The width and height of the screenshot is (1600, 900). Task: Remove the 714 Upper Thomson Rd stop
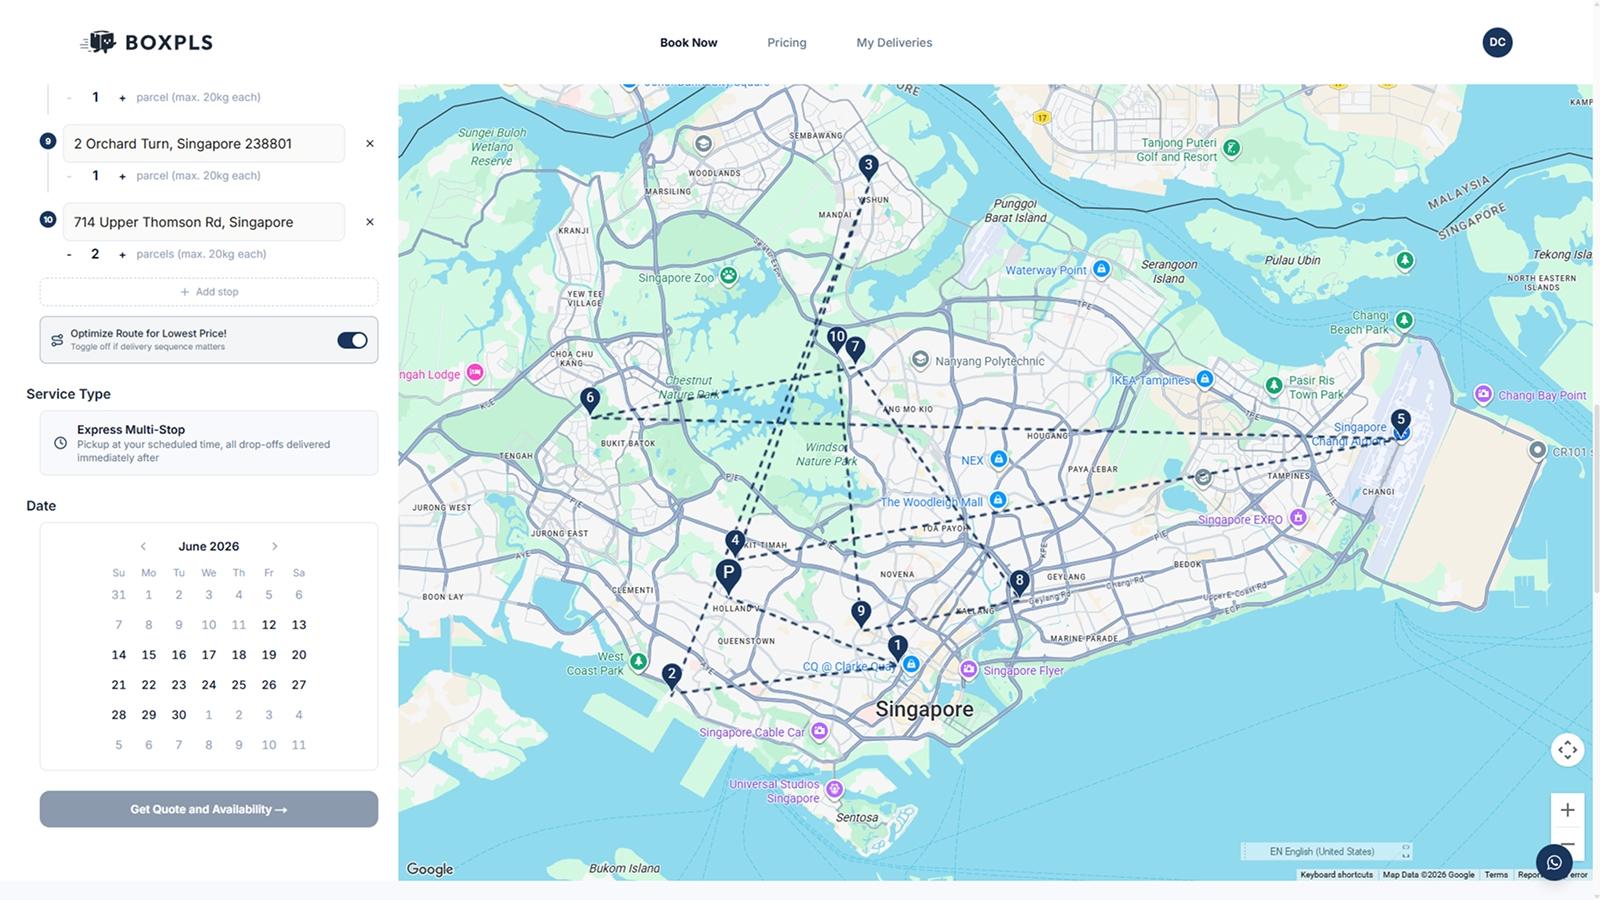370,222
